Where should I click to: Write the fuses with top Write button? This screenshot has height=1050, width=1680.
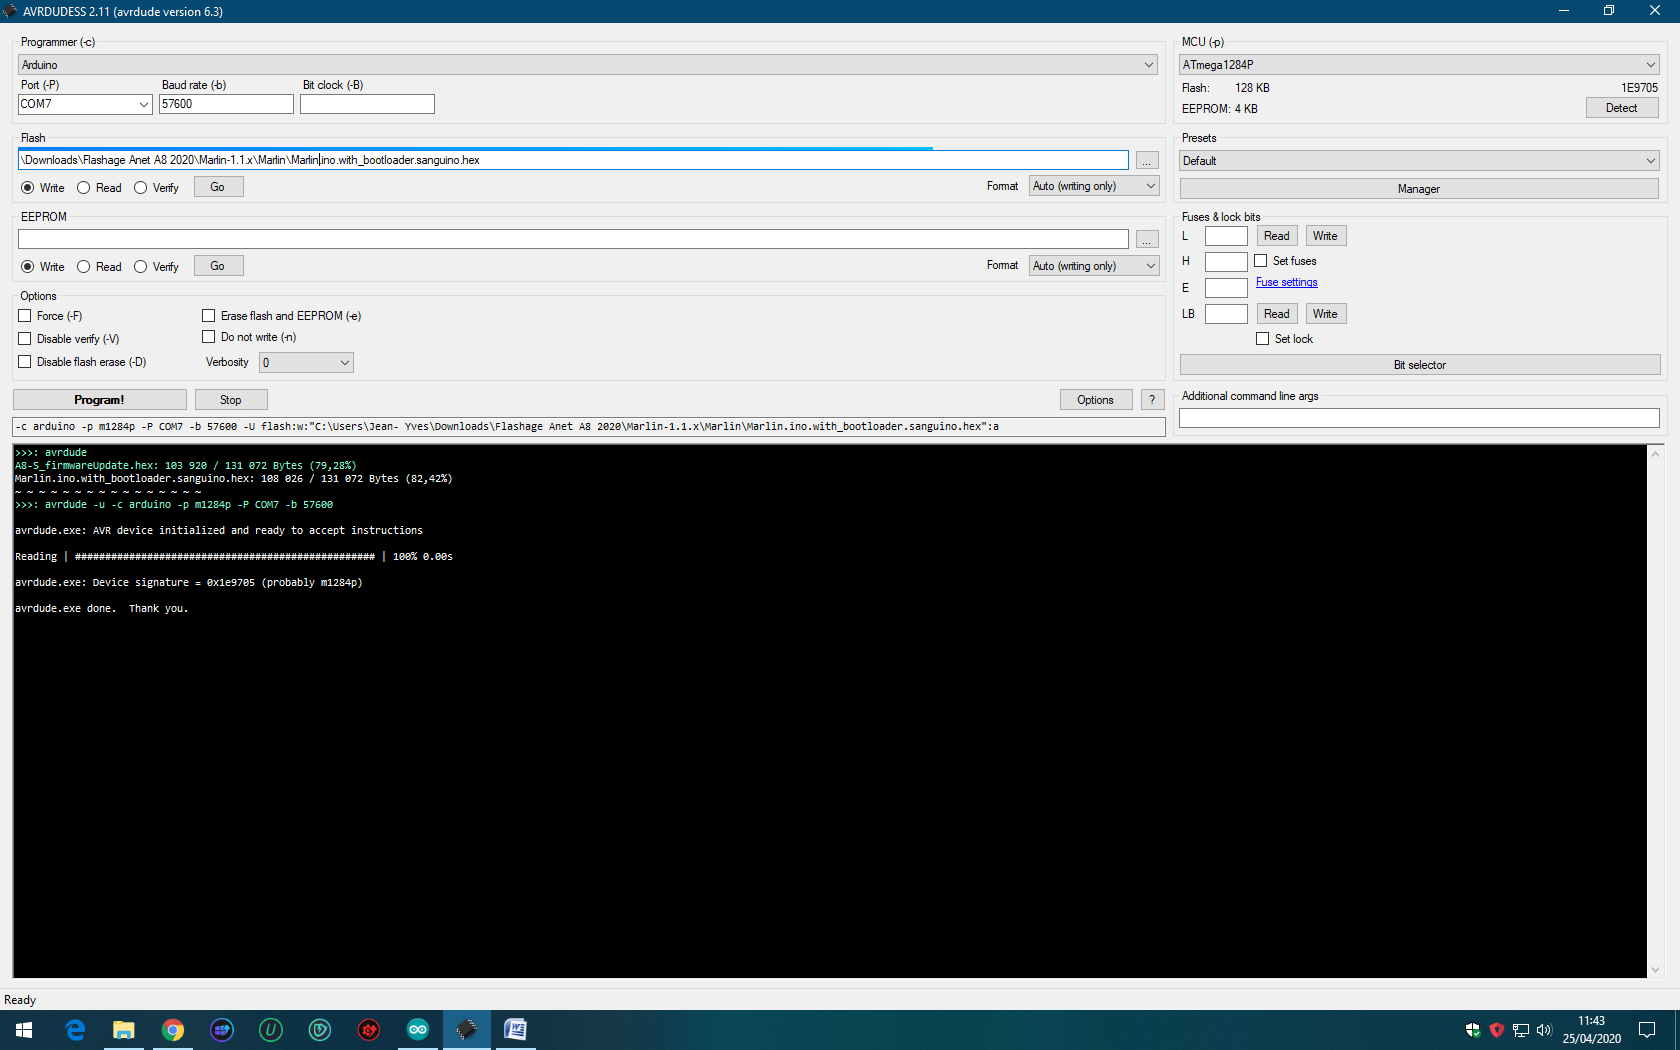pyautogui.click(x=1326, y=236)
